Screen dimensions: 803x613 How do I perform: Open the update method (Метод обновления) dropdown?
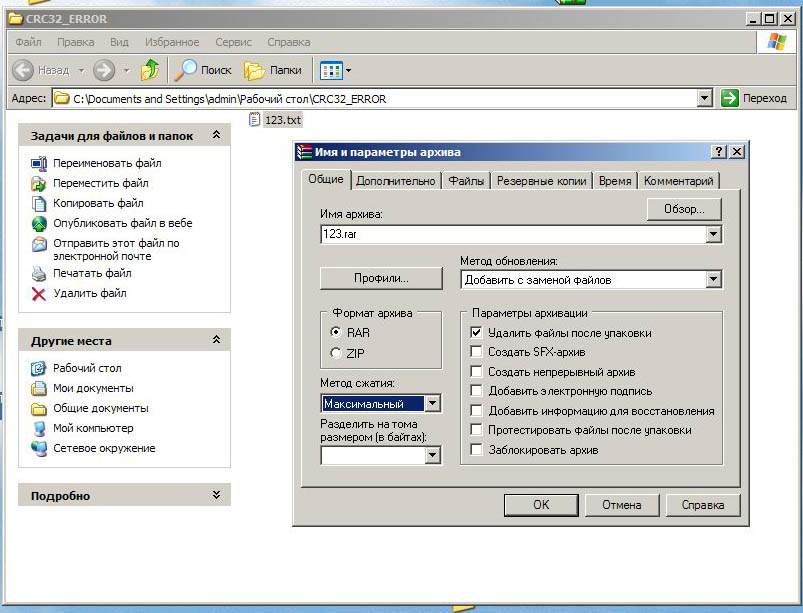tap(713, 280)
